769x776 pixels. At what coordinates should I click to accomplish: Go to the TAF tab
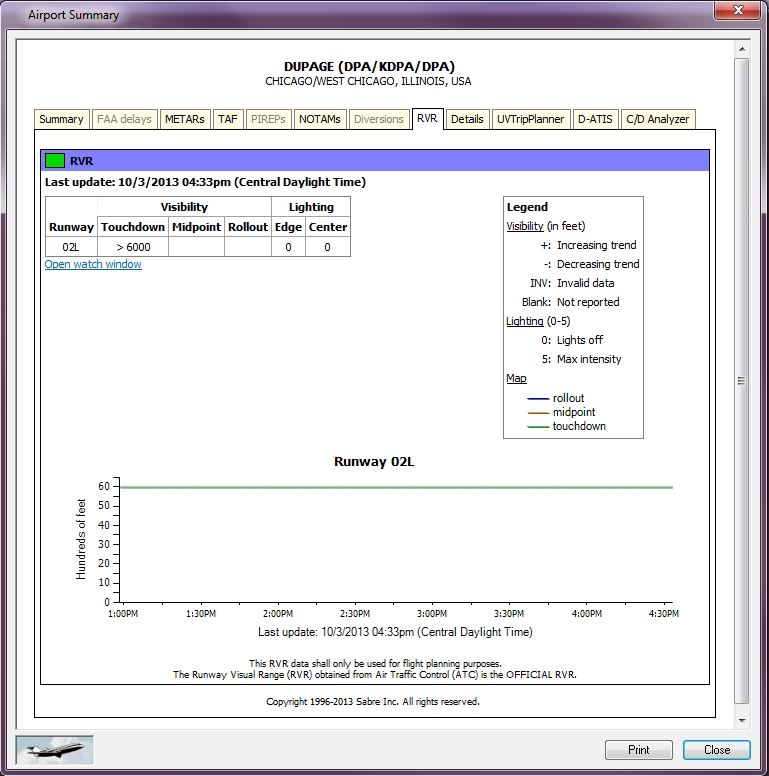[x=229, y=119]
